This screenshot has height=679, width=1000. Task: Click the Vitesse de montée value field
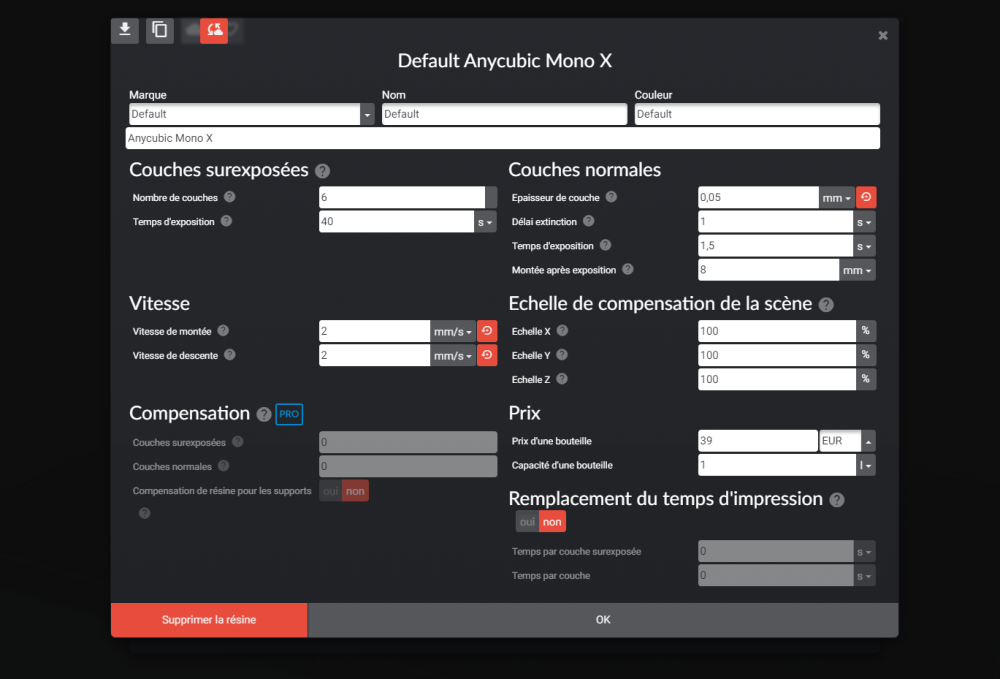pos(374,332)
